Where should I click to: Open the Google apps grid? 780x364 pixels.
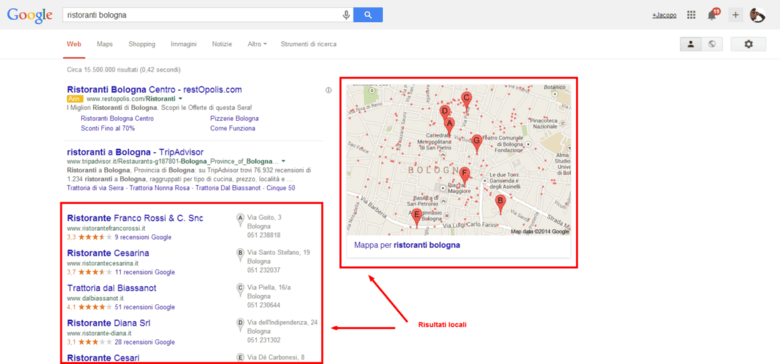691,15
